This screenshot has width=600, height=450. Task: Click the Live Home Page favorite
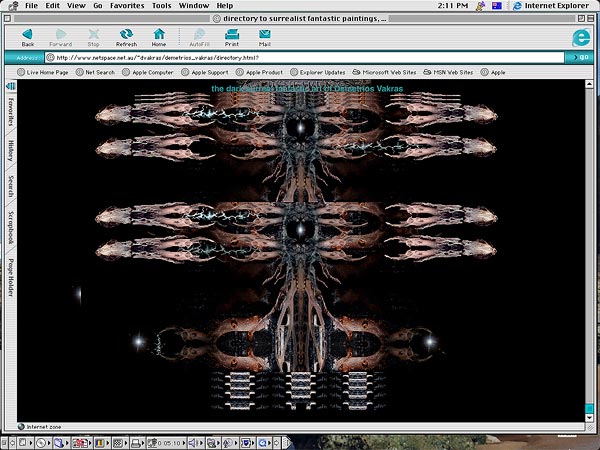pos(43,72)
